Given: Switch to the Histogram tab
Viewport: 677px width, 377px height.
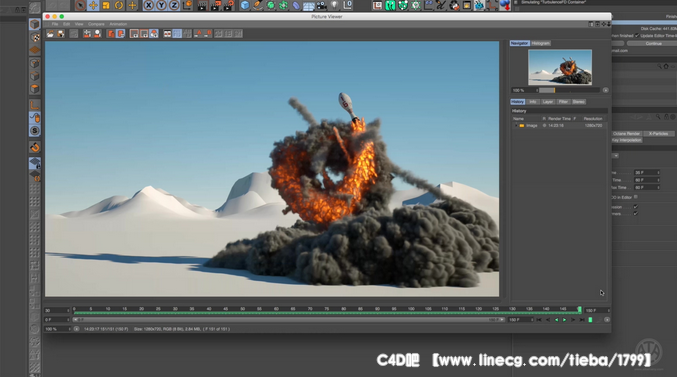Looking at the screenshot, I should 541,43.
